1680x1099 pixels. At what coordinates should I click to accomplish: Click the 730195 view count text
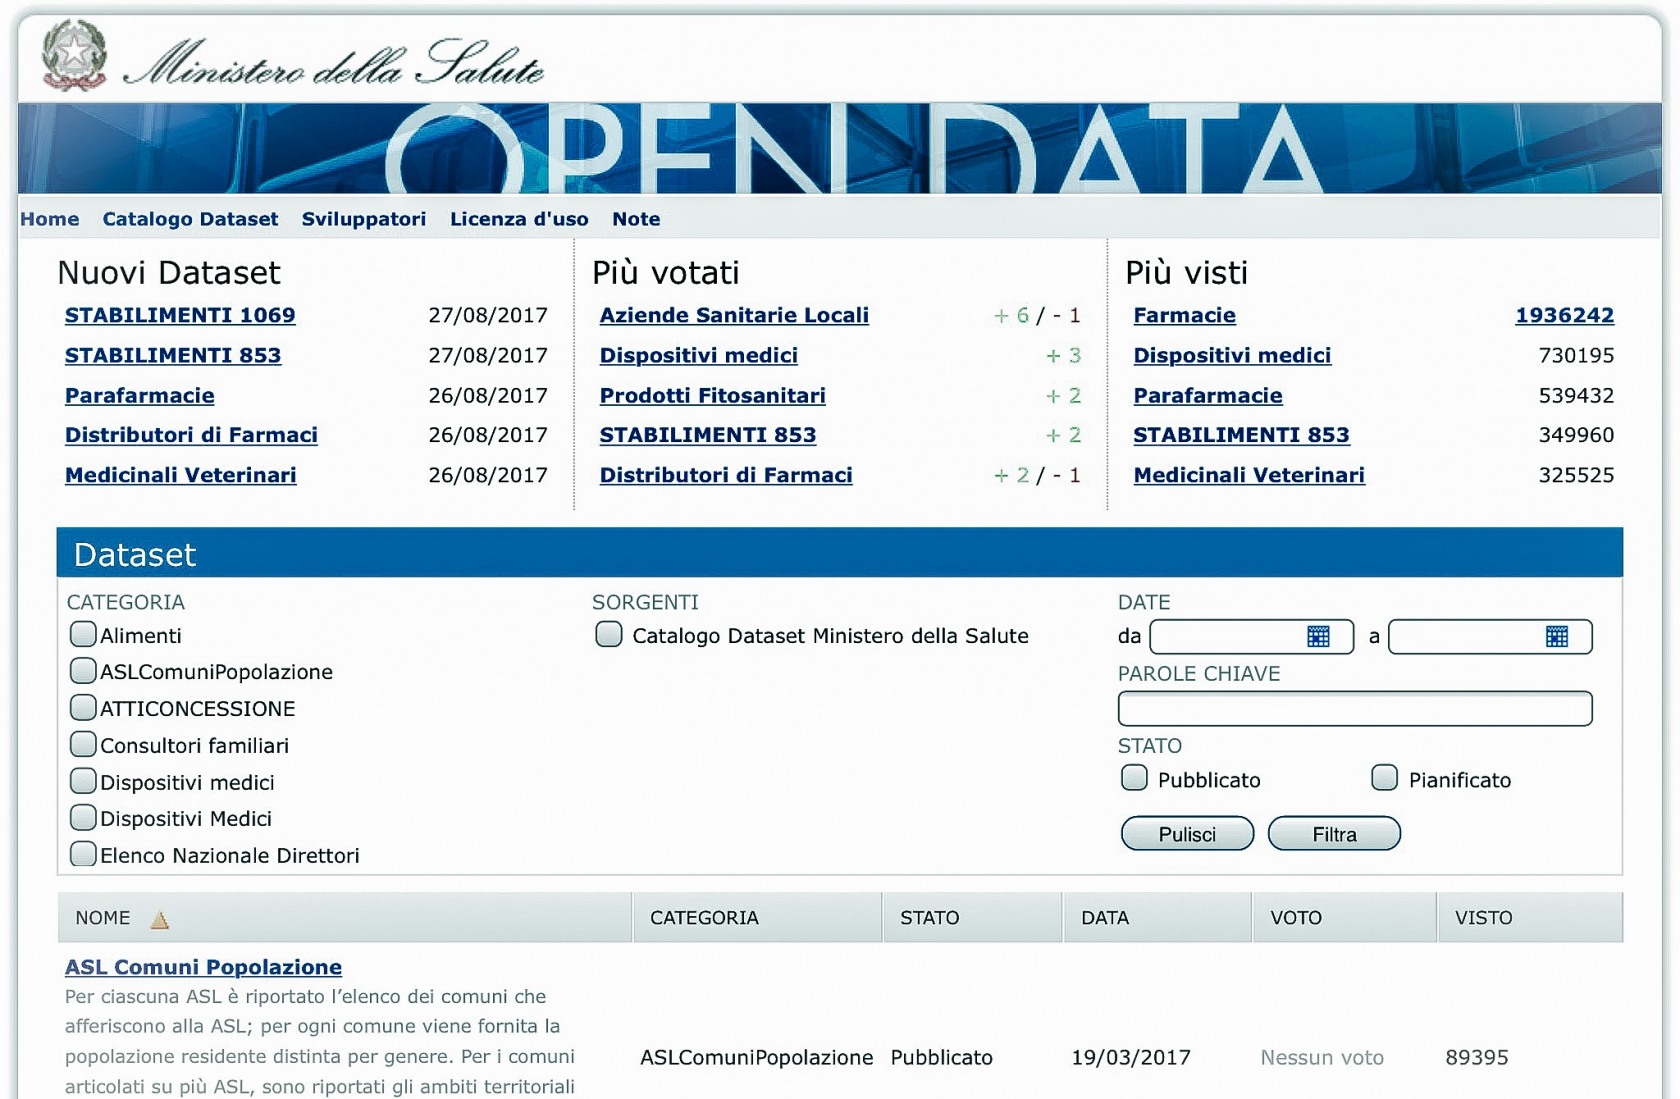point(1576,355)
